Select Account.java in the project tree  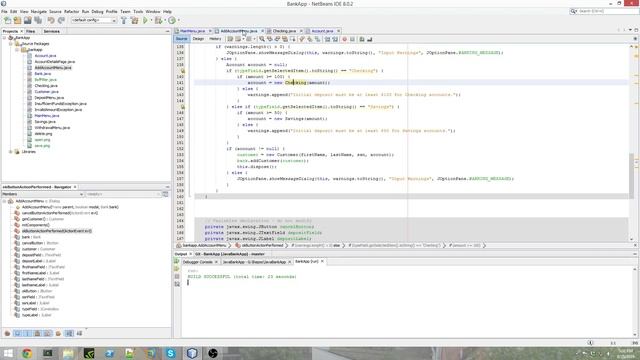pyautogui.click(x=45, y=56)
